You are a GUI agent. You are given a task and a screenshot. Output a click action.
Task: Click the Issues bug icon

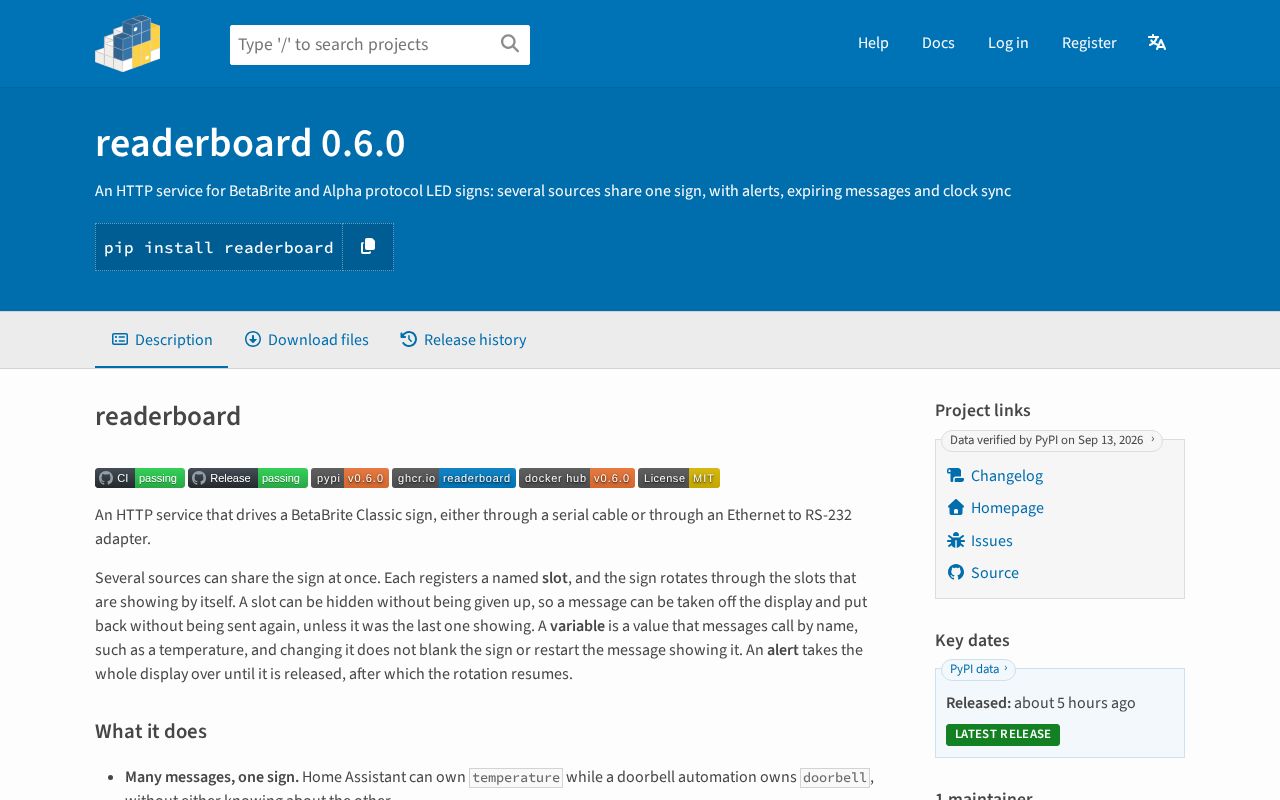pos(956,541)
